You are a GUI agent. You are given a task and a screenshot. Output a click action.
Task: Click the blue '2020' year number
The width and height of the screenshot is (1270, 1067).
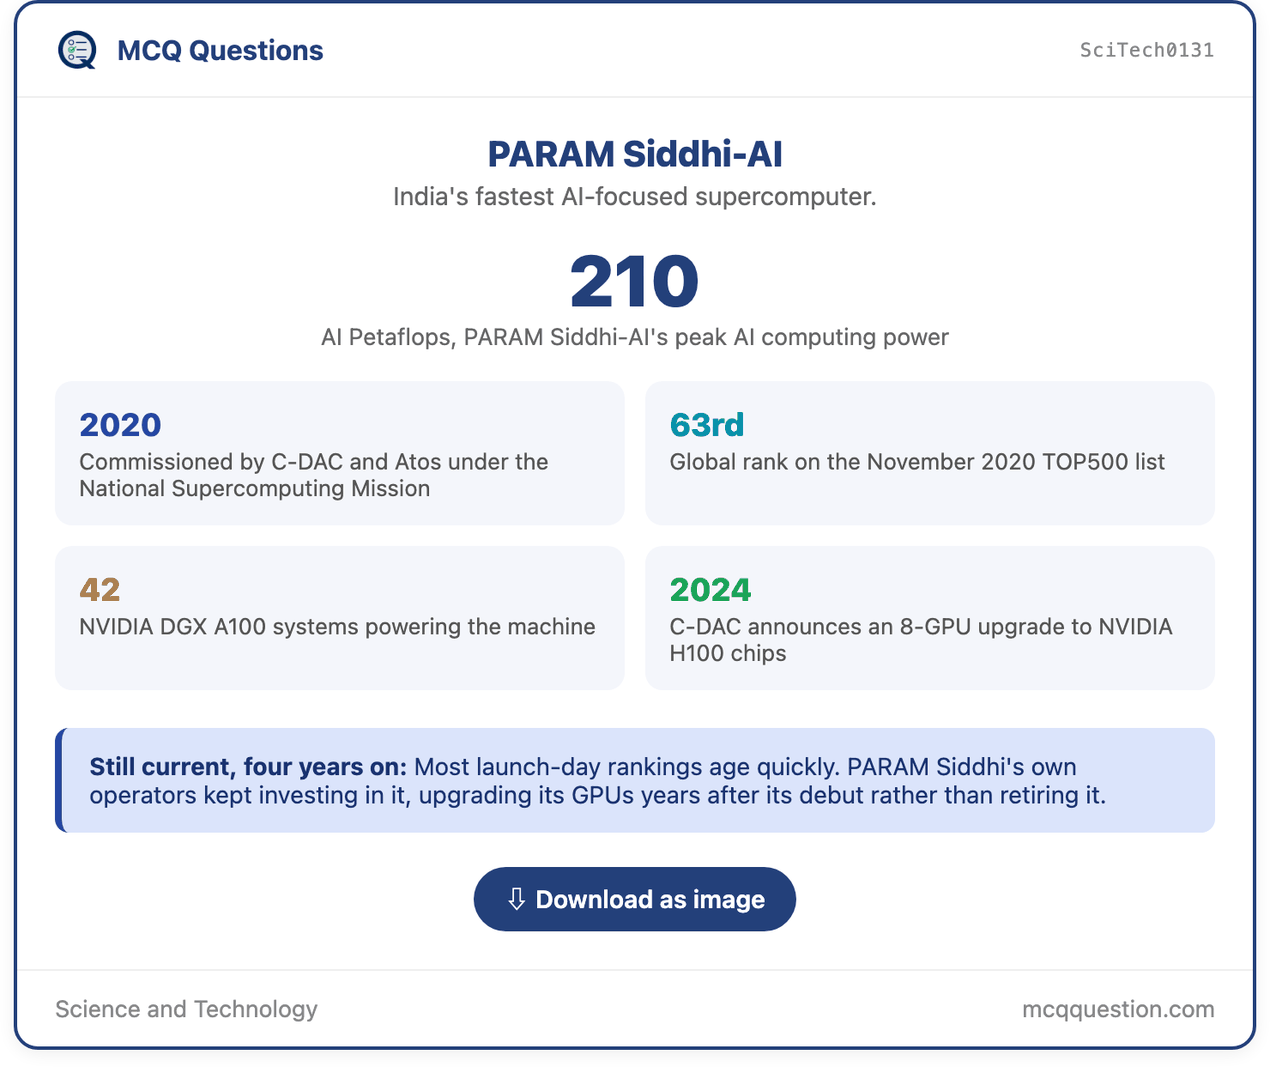(x=120, y=425)
